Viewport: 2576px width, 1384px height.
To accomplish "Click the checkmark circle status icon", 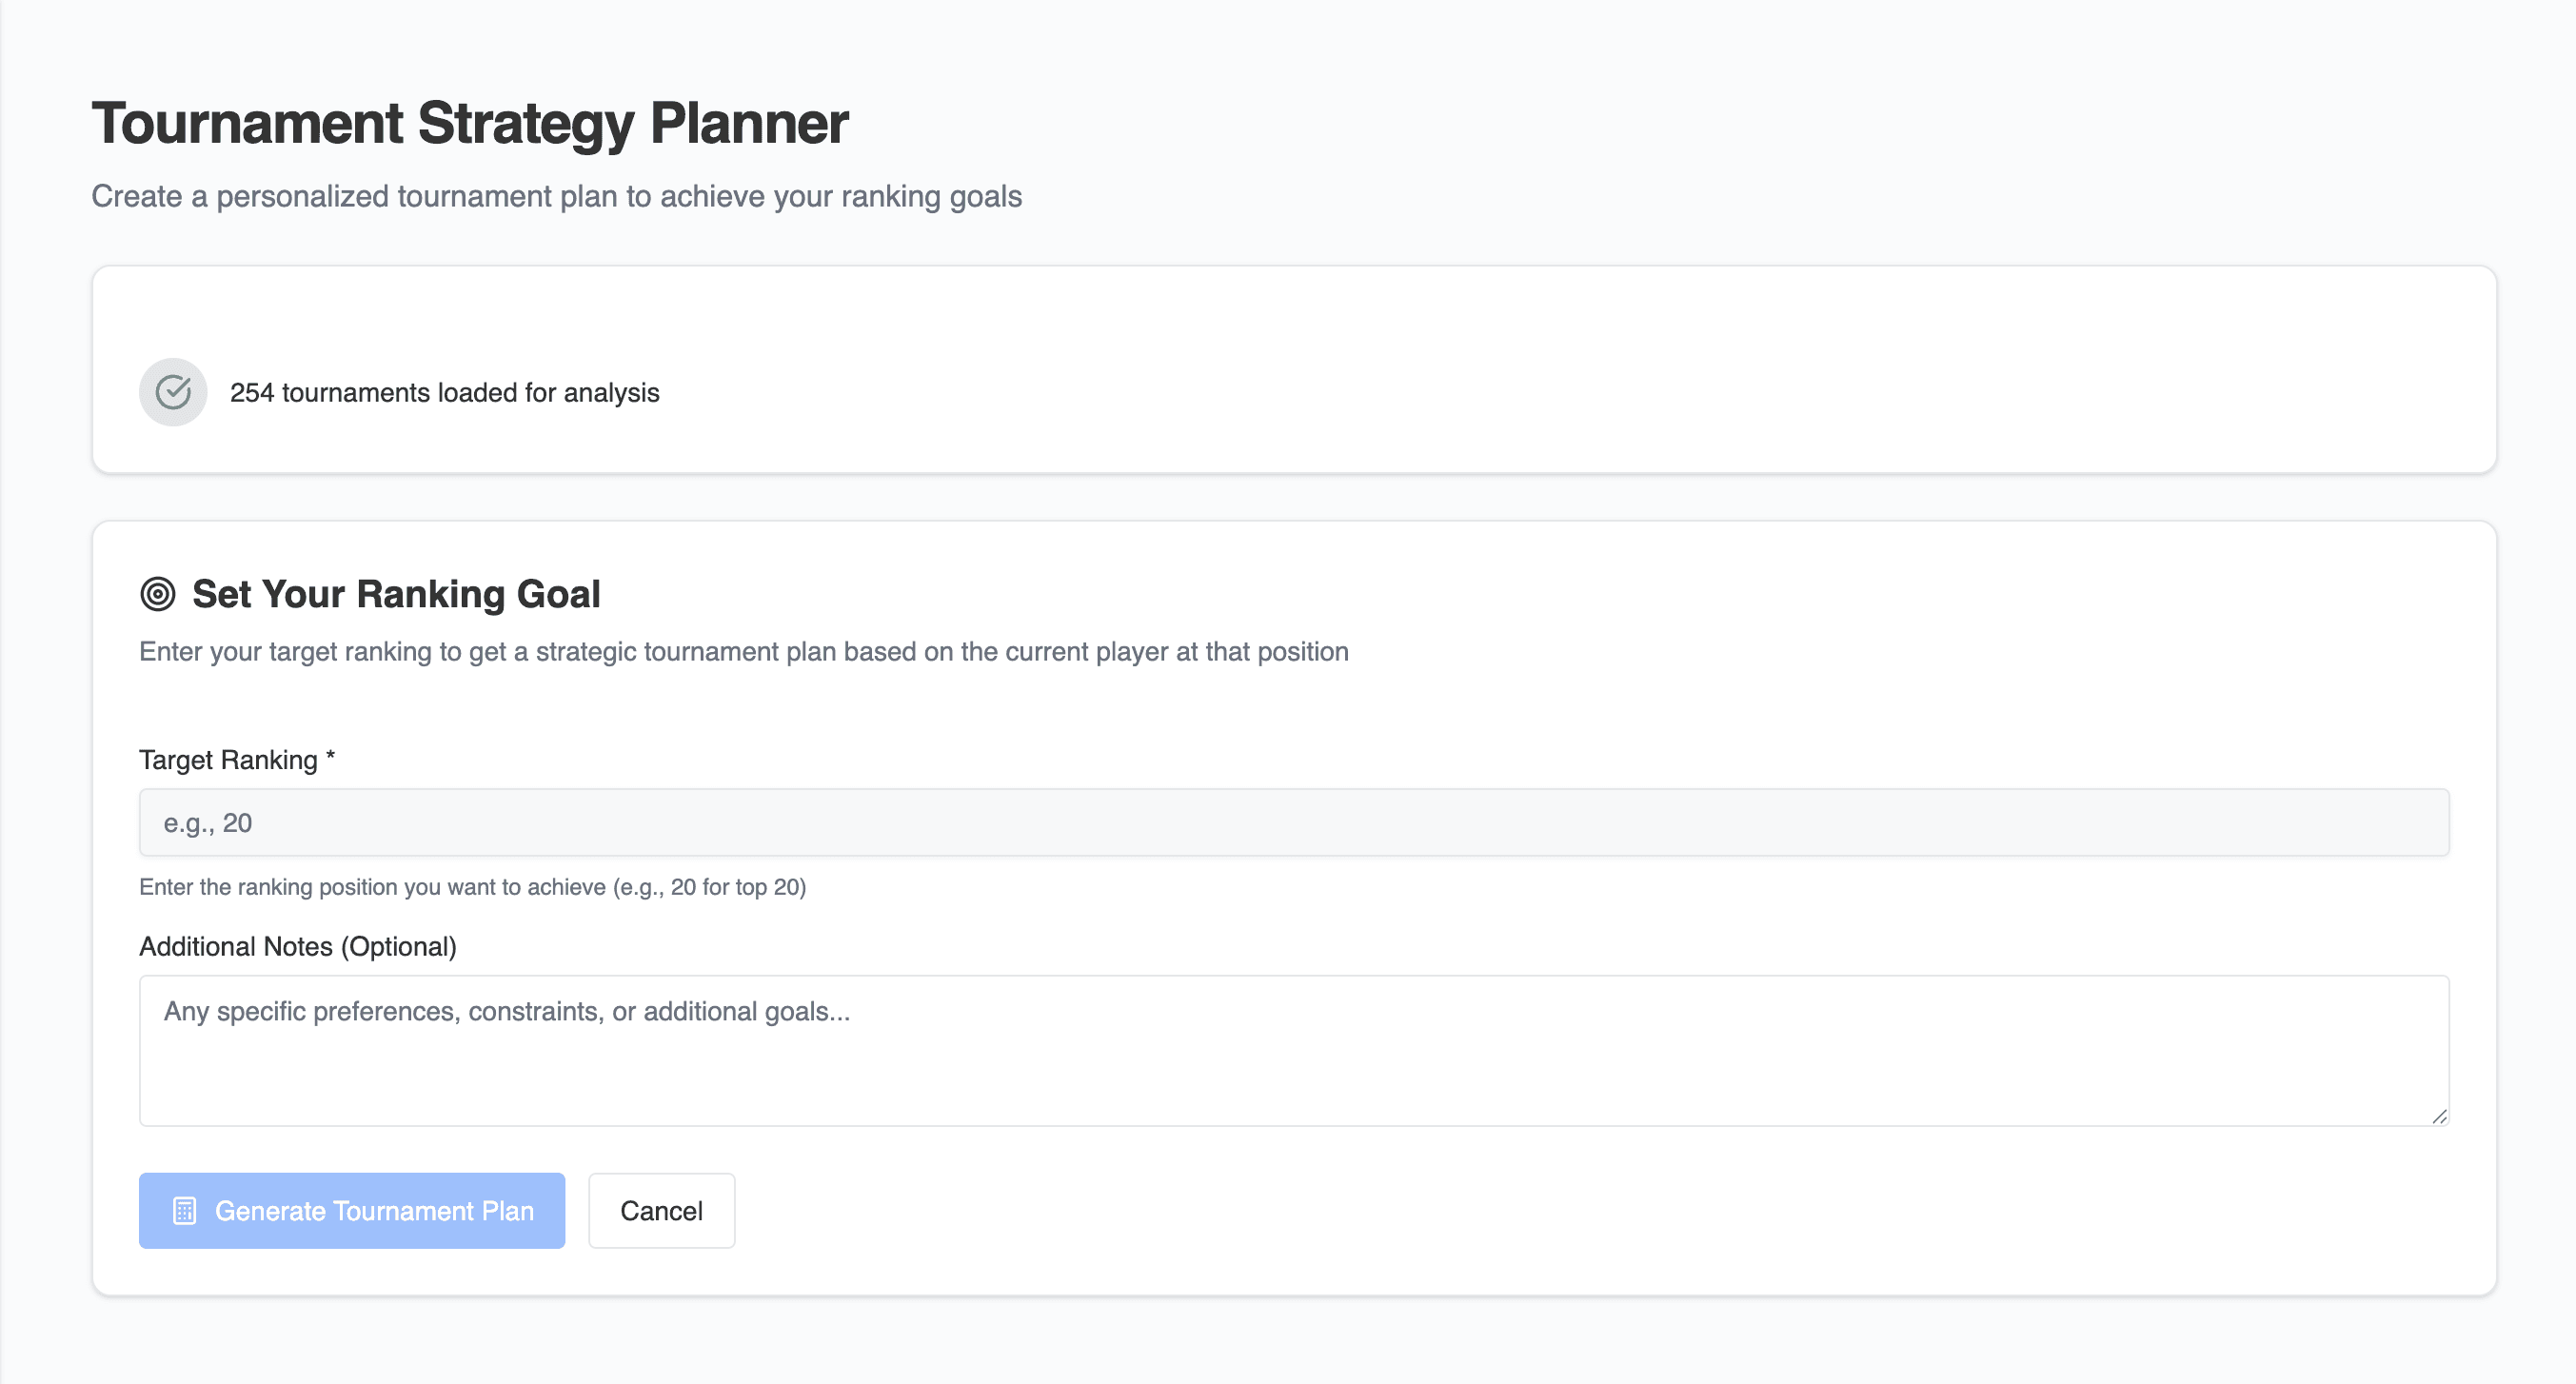I will point(173,392).
